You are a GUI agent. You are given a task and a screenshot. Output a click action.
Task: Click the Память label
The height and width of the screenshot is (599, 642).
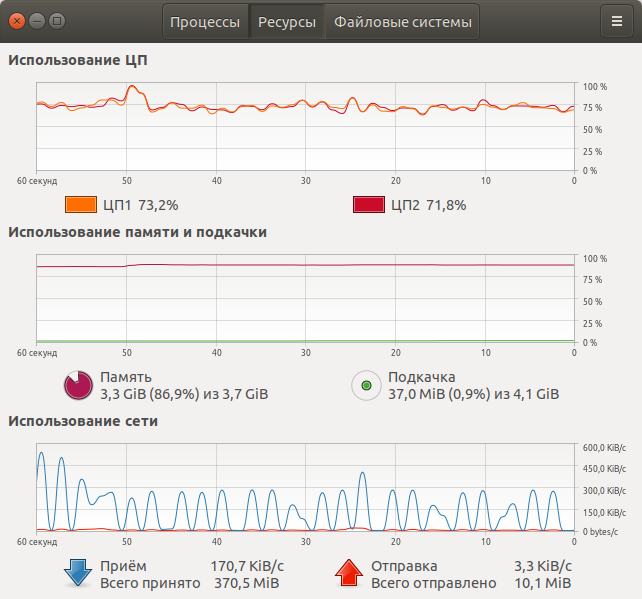(126, 377)
